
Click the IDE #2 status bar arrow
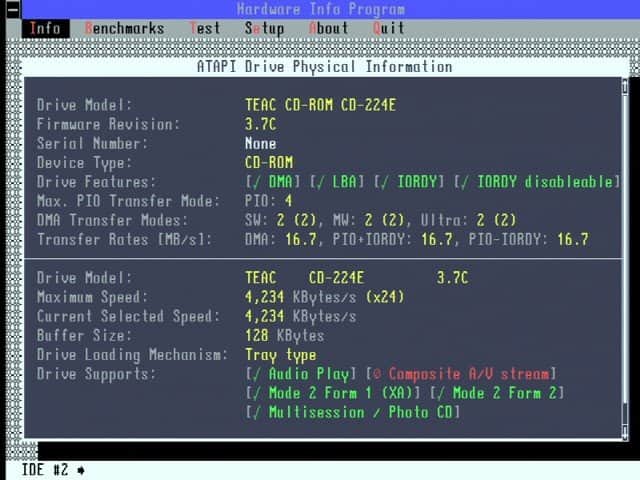pyautogui.click(x=81, y=470)
